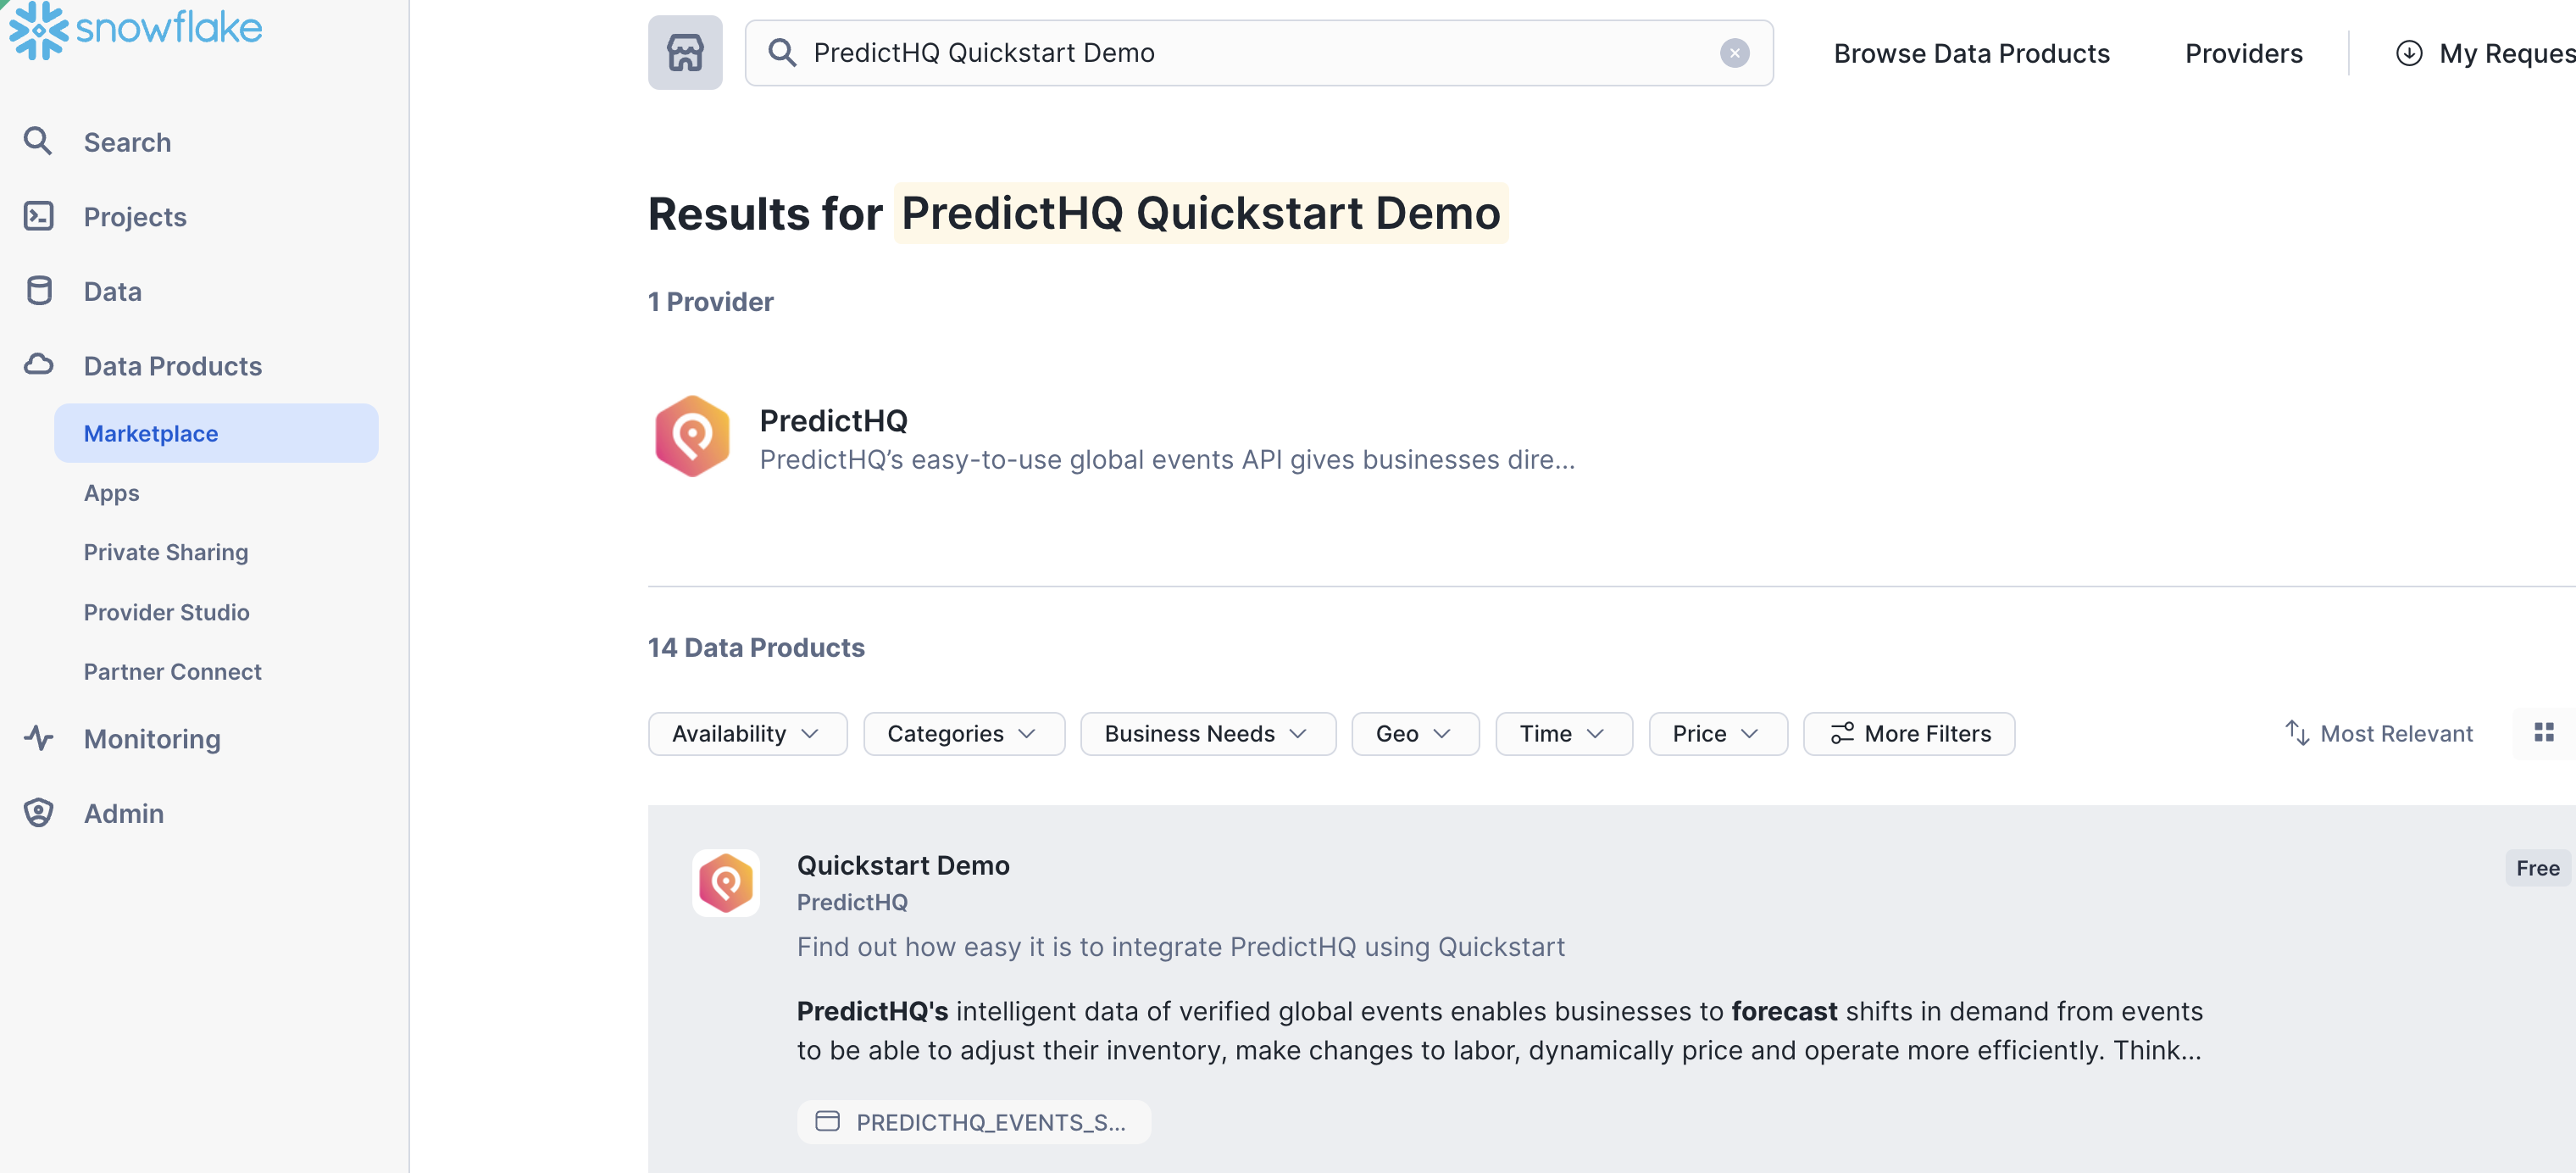This screenshot has height=1173, width=2576.
Task: Click the Marketplace storefront home icon
Action: point(685,53)
